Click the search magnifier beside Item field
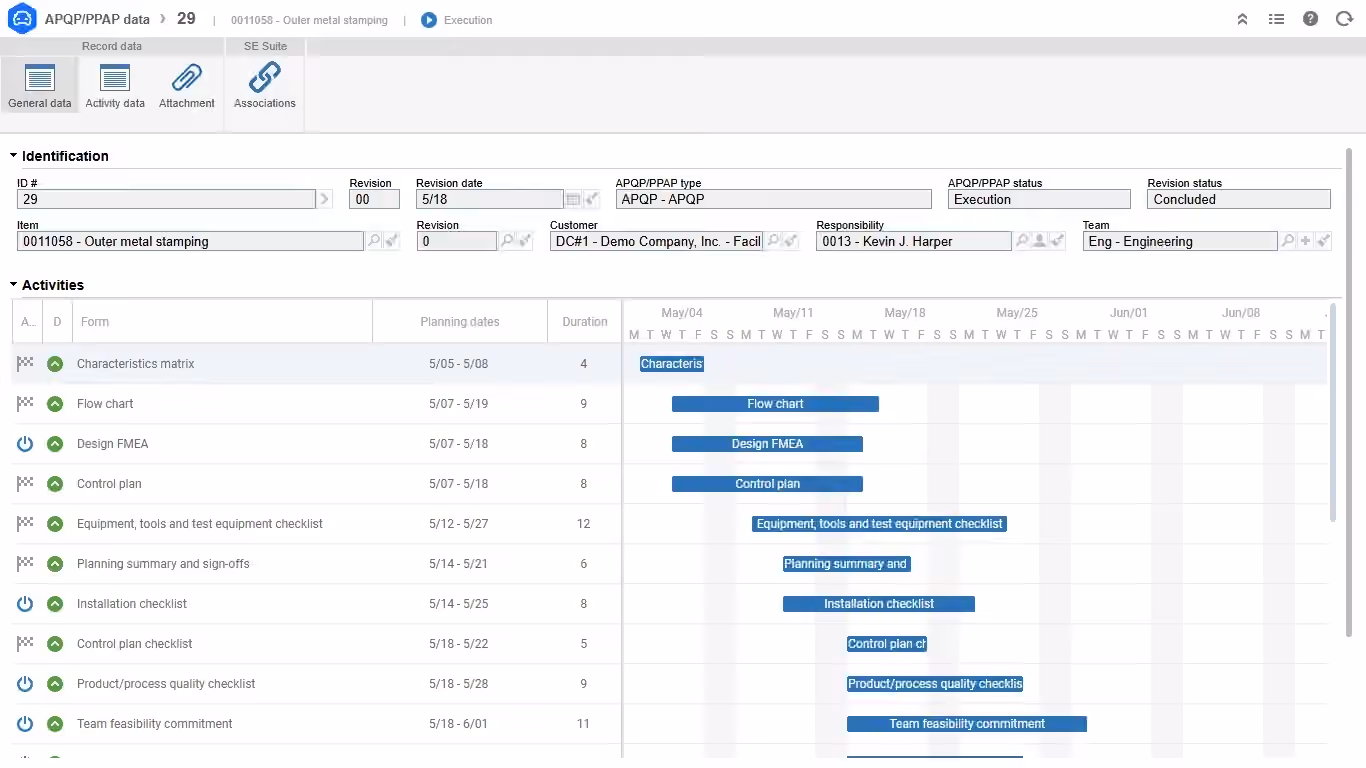 click(374, 241)
